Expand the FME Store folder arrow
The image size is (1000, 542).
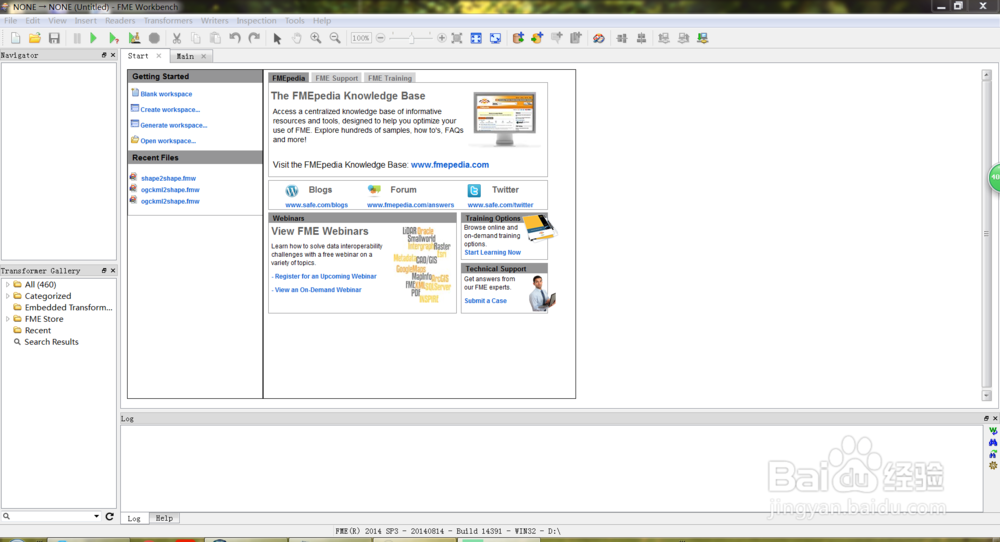pyautogui.click(x=8, y=319)
